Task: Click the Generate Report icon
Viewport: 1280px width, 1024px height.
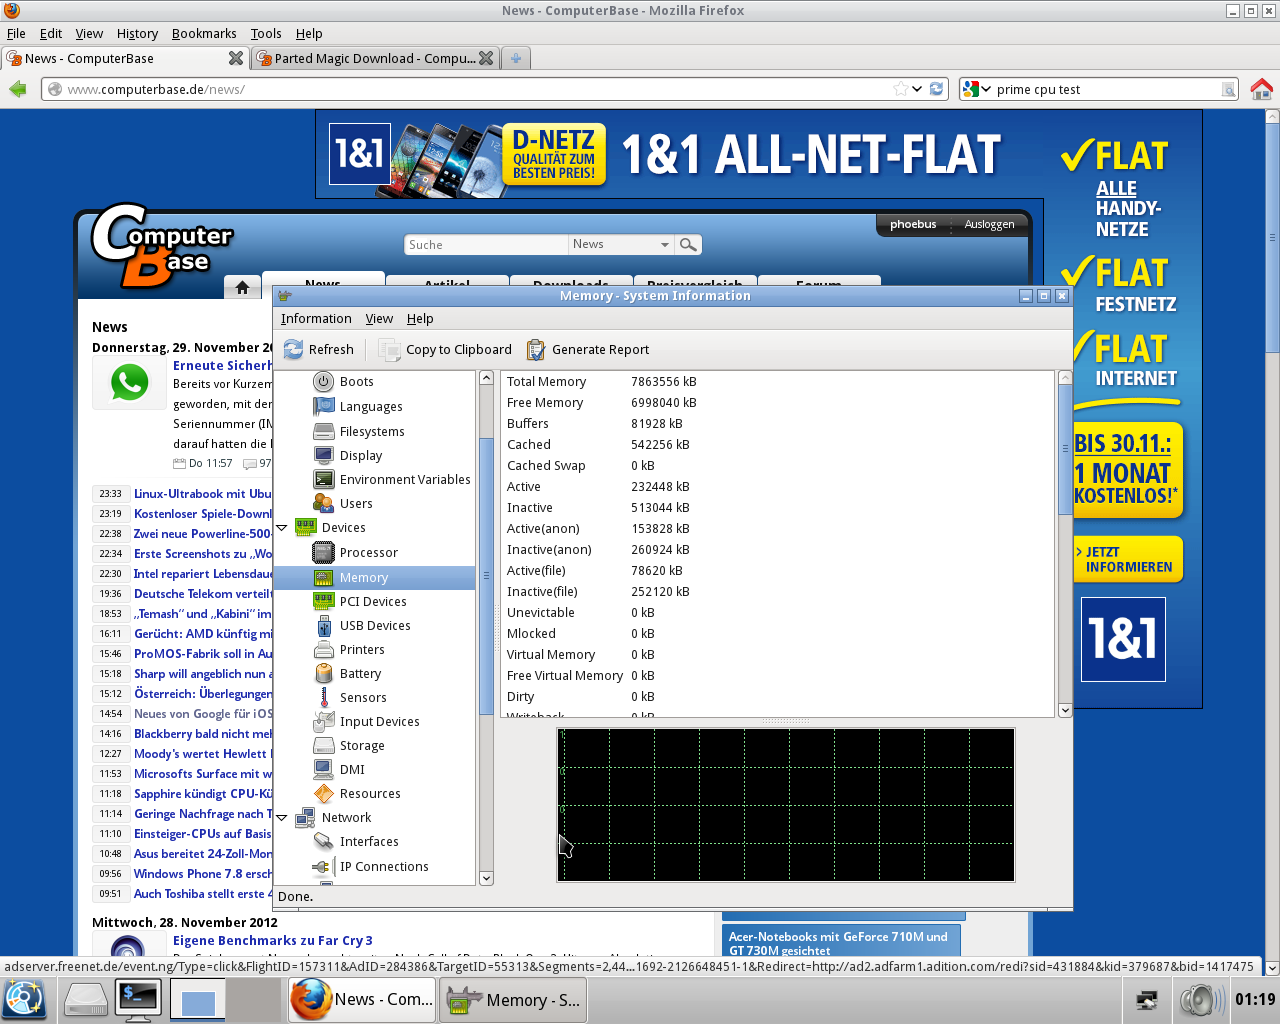Action: [536, 349]
